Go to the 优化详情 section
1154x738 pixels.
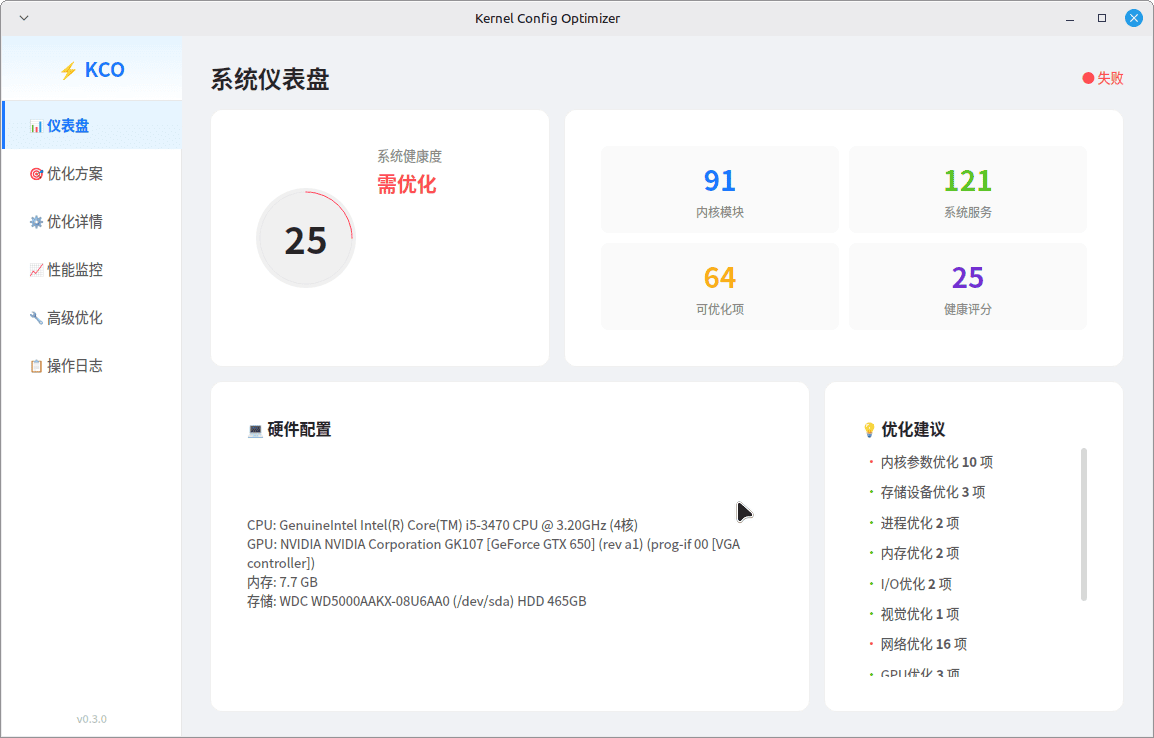tap(92, 221)
